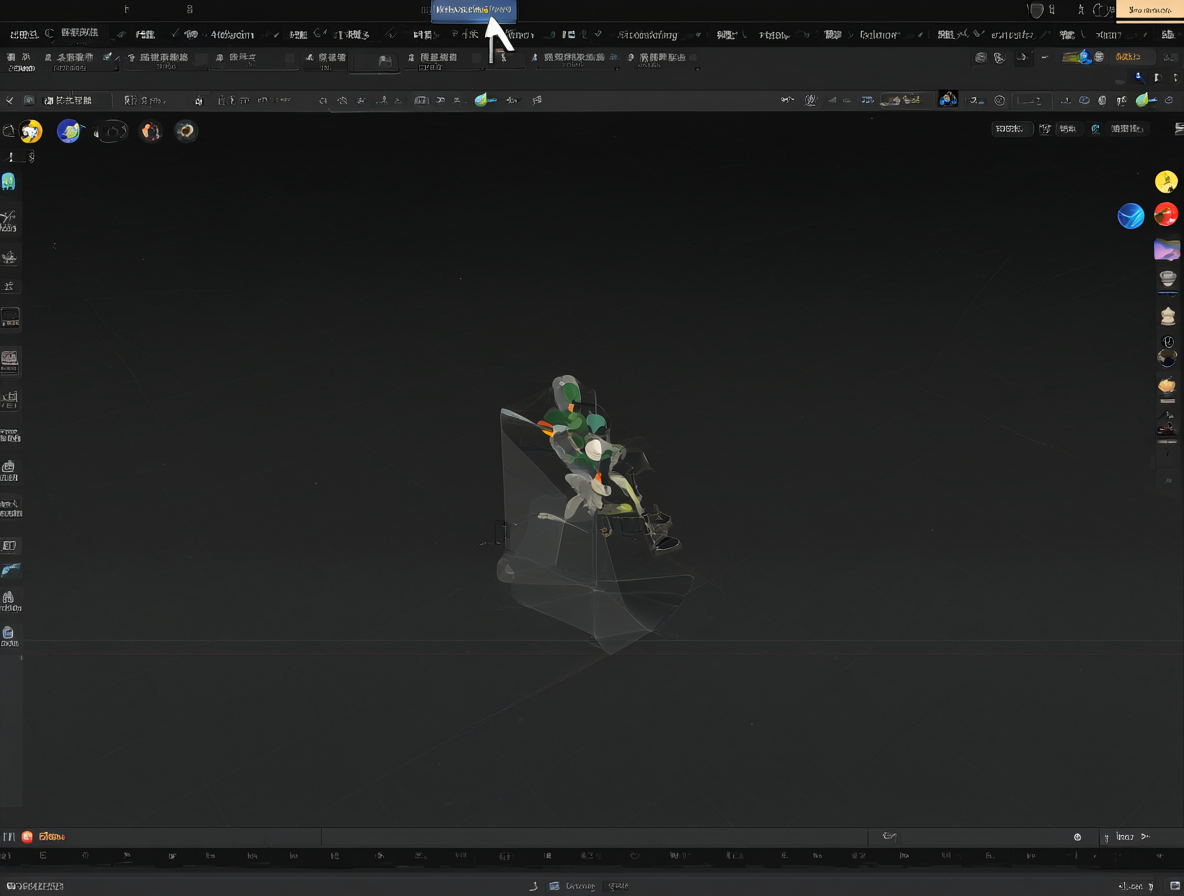Choose the brown ring round icon
The height and width of the screenshot is (896, 1184).
pos(186,131)
